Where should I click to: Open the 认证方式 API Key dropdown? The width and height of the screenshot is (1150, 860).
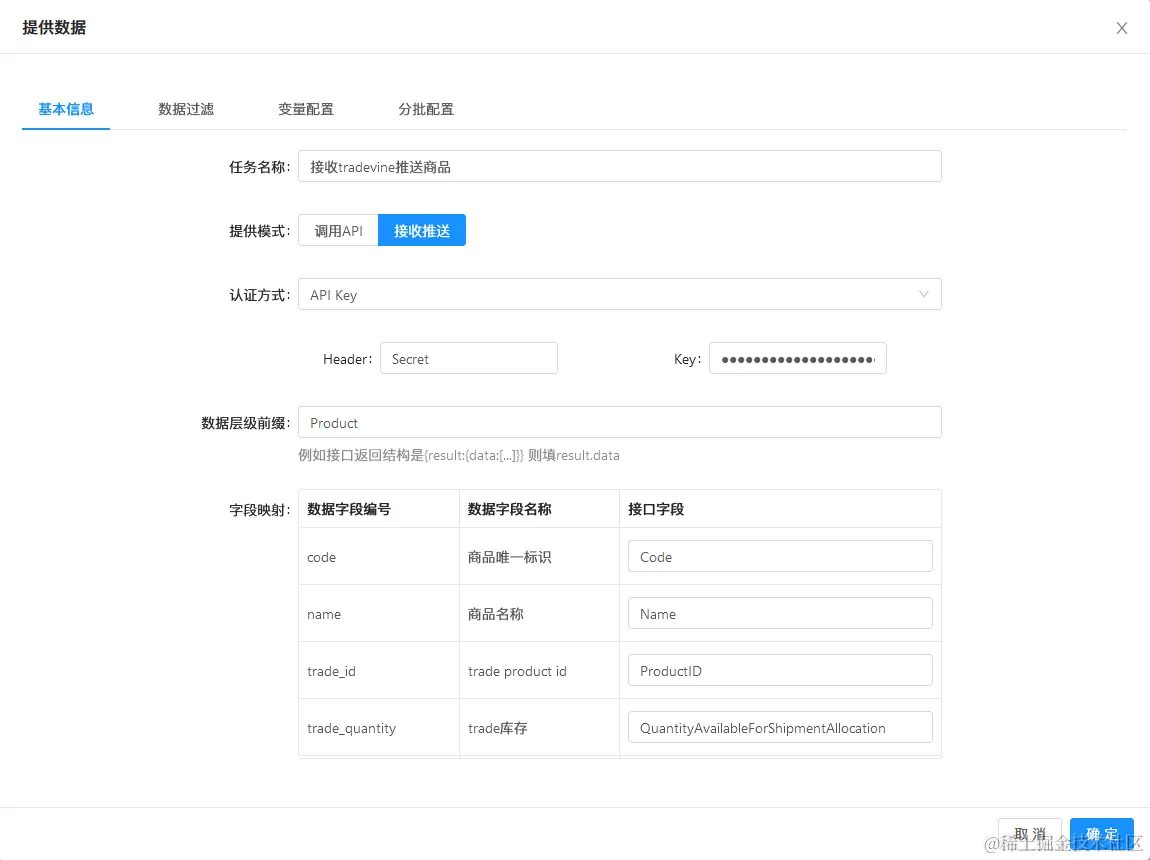click(x=620, y=294)
